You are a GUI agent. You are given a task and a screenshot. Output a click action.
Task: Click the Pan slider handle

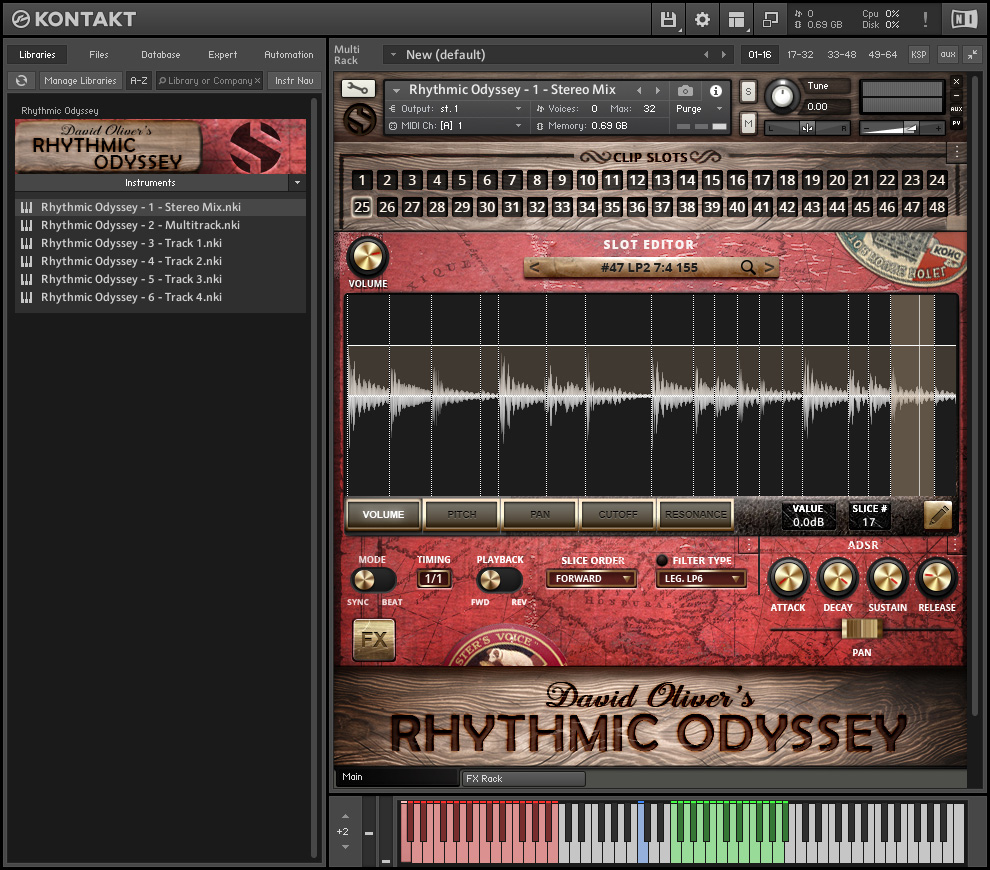pyautogui.click(x=862, y=629)
